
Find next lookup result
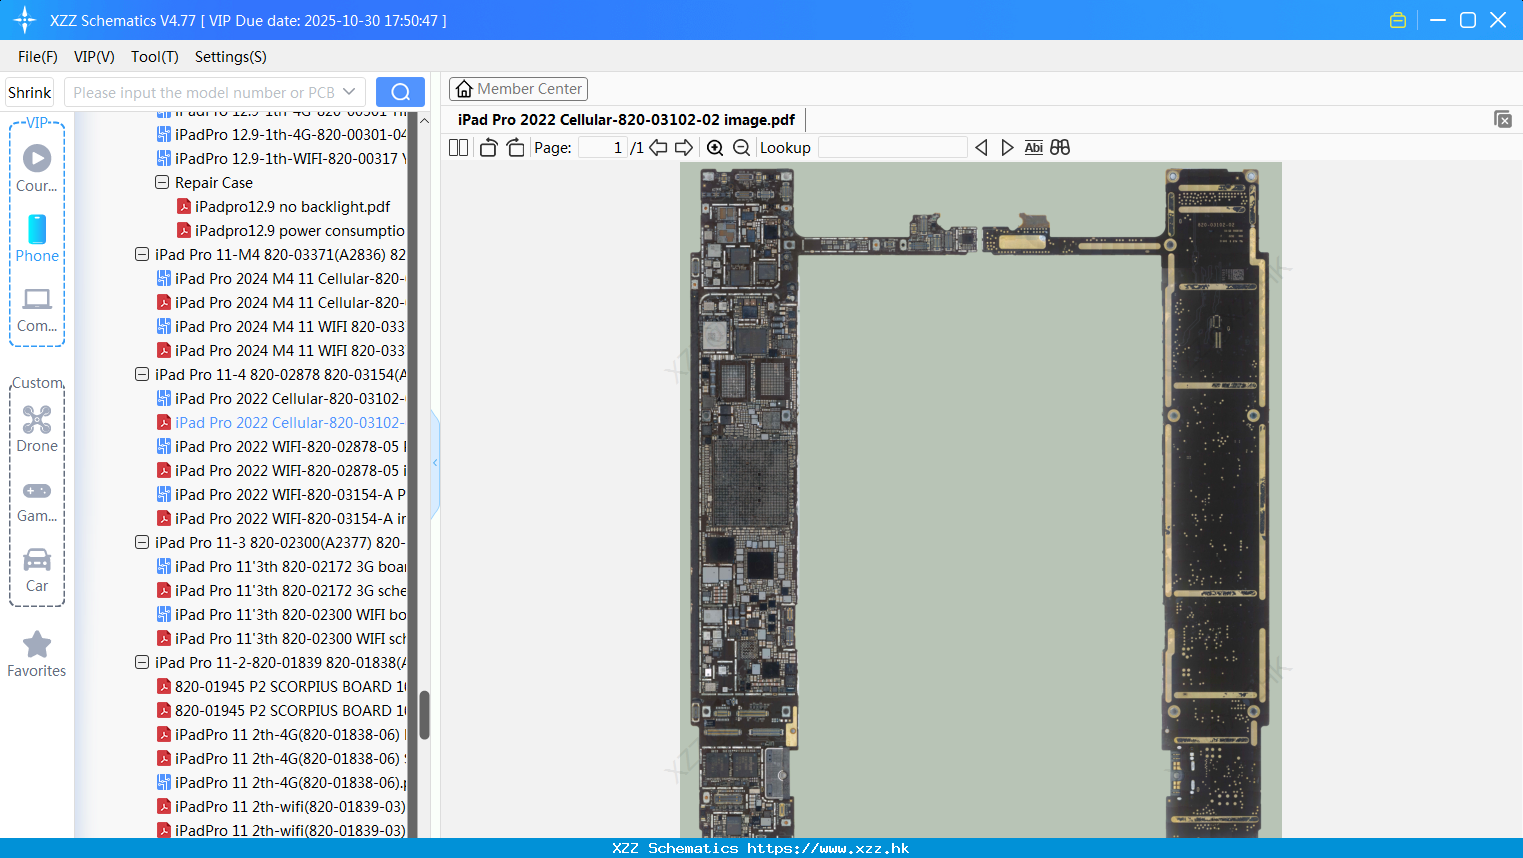(x=1007, y=147)
